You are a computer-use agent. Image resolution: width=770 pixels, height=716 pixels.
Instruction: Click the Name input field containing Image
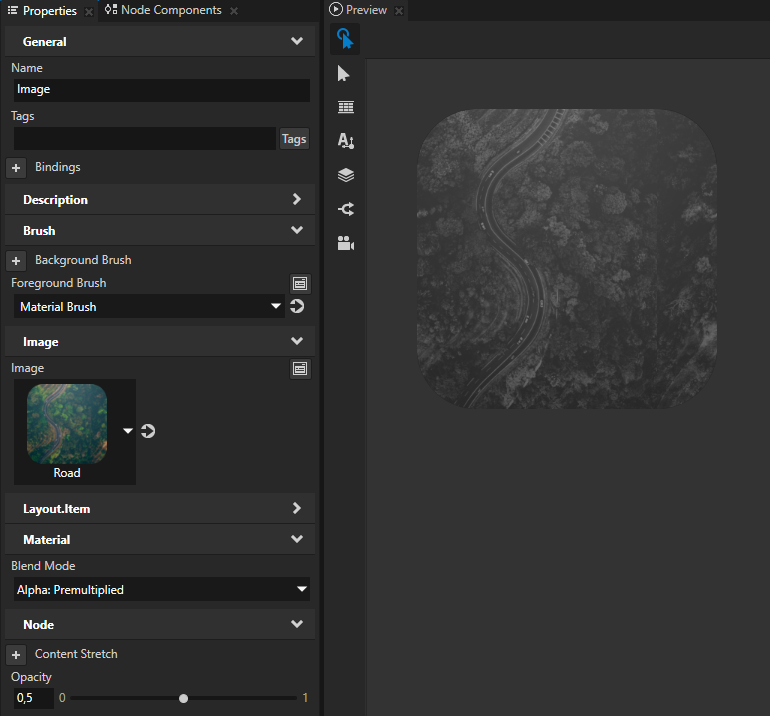[160, 90]
